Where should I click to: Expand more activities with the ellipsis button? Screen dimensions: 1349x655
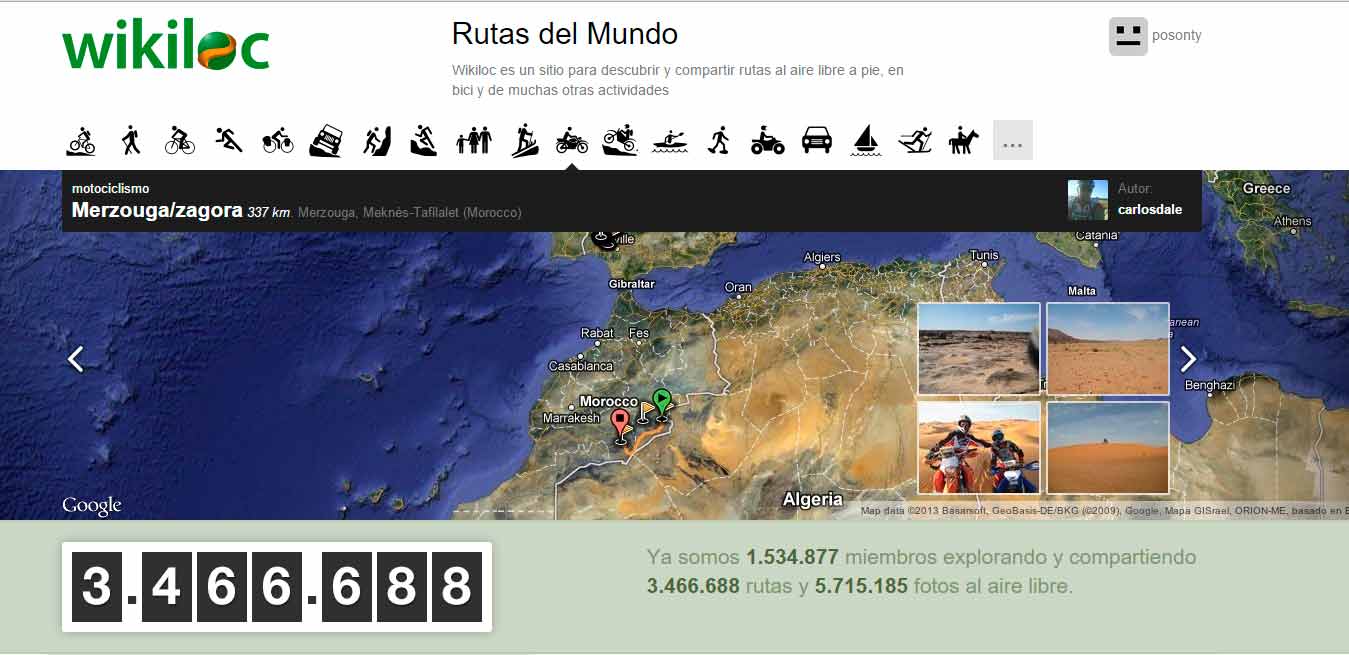pos(1012,141)
